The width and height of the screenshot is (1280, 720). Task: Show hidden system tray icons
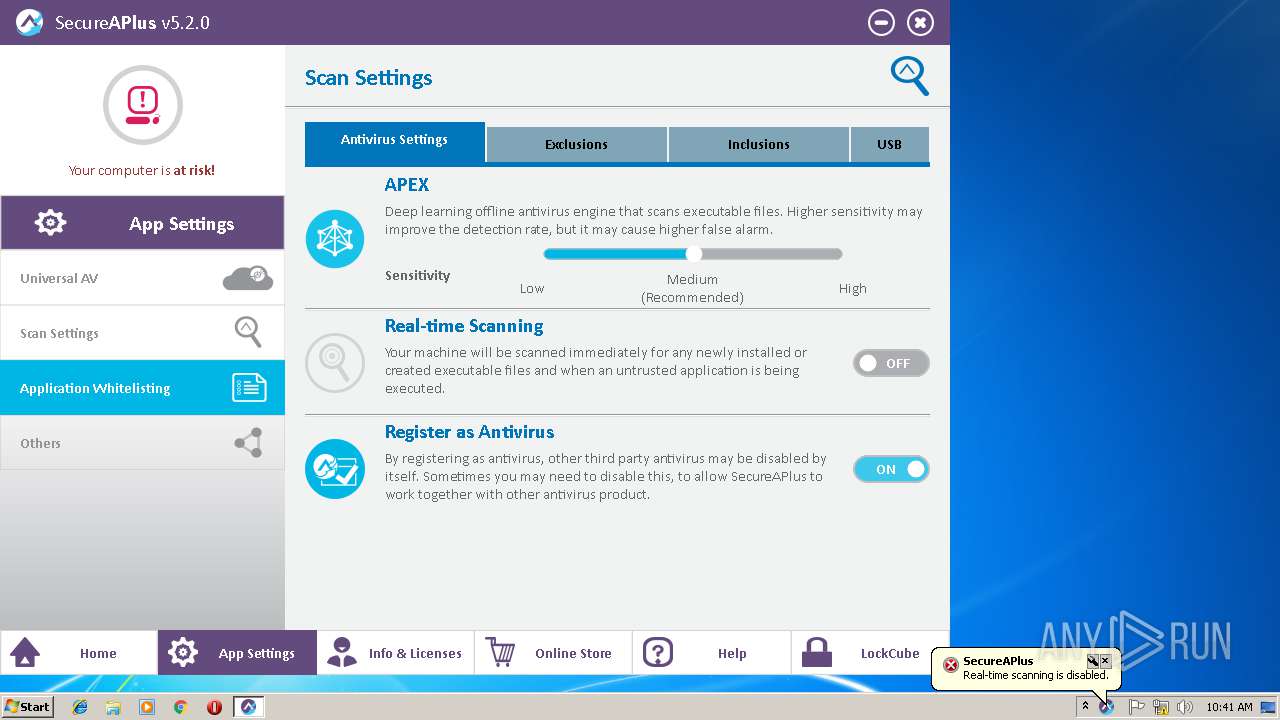pyautogui.click(x=1085, y=707)
